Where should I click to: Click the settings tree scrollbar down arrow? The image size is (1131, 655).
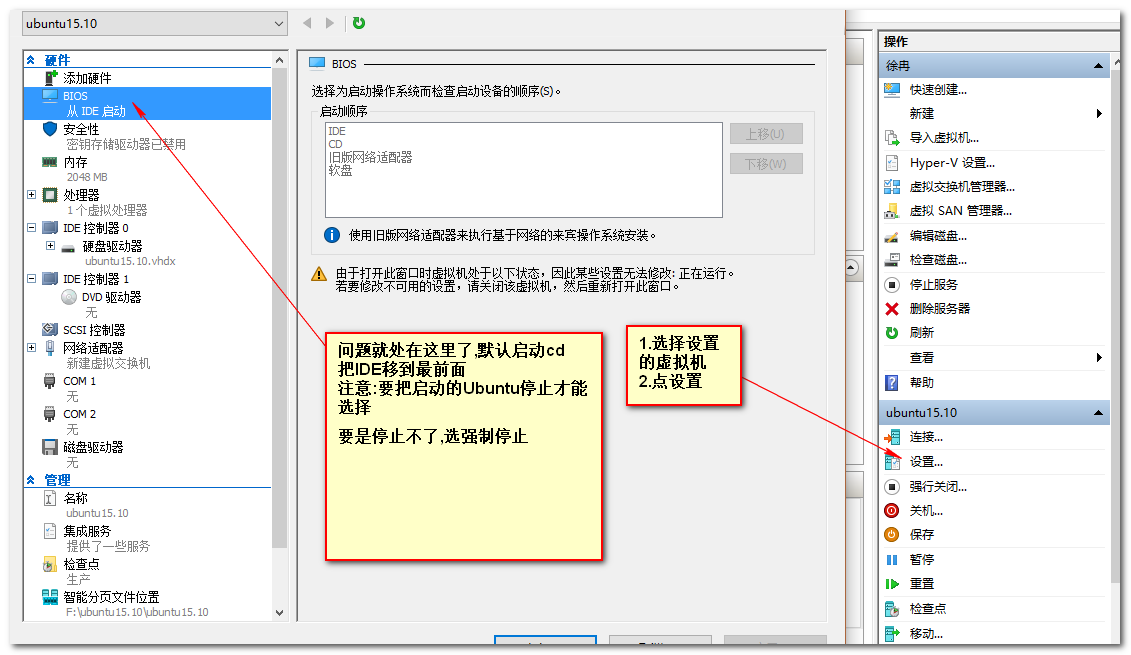click(x=280, y=613)
